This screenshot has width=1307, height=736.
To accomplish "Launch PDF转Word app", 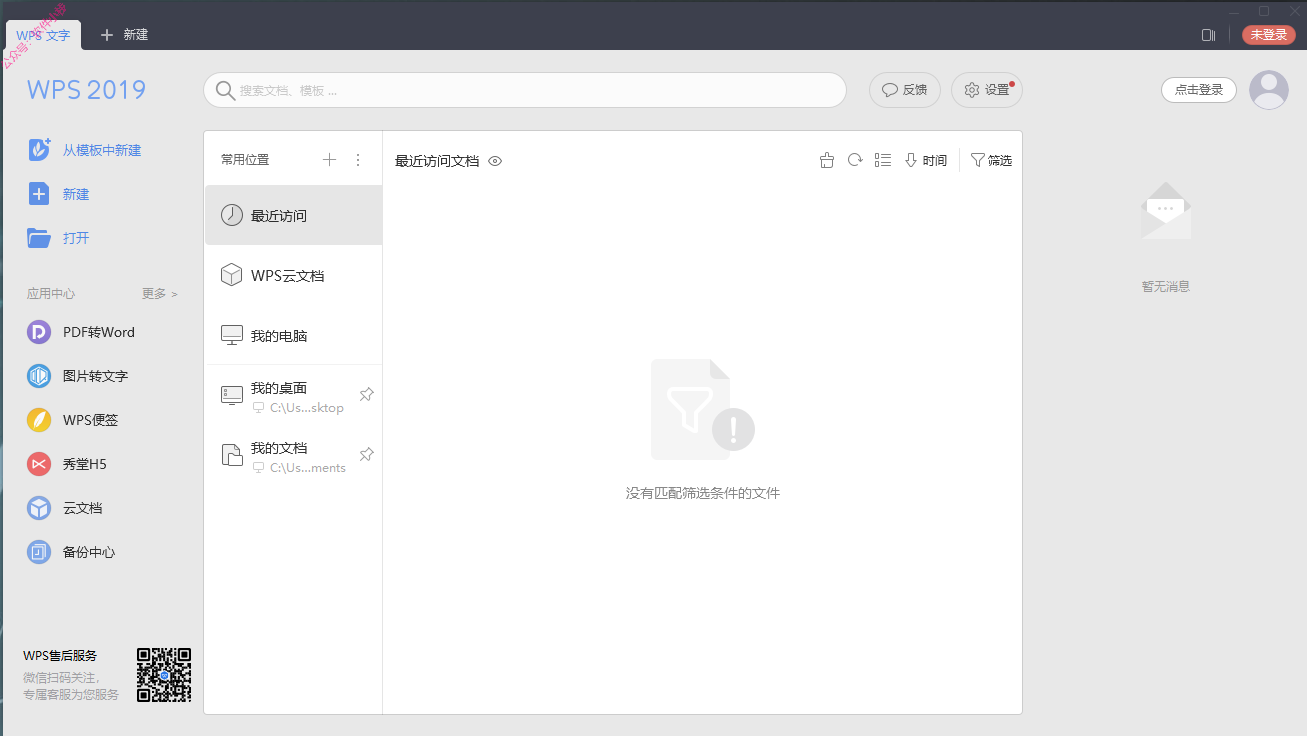I will 81,332.
